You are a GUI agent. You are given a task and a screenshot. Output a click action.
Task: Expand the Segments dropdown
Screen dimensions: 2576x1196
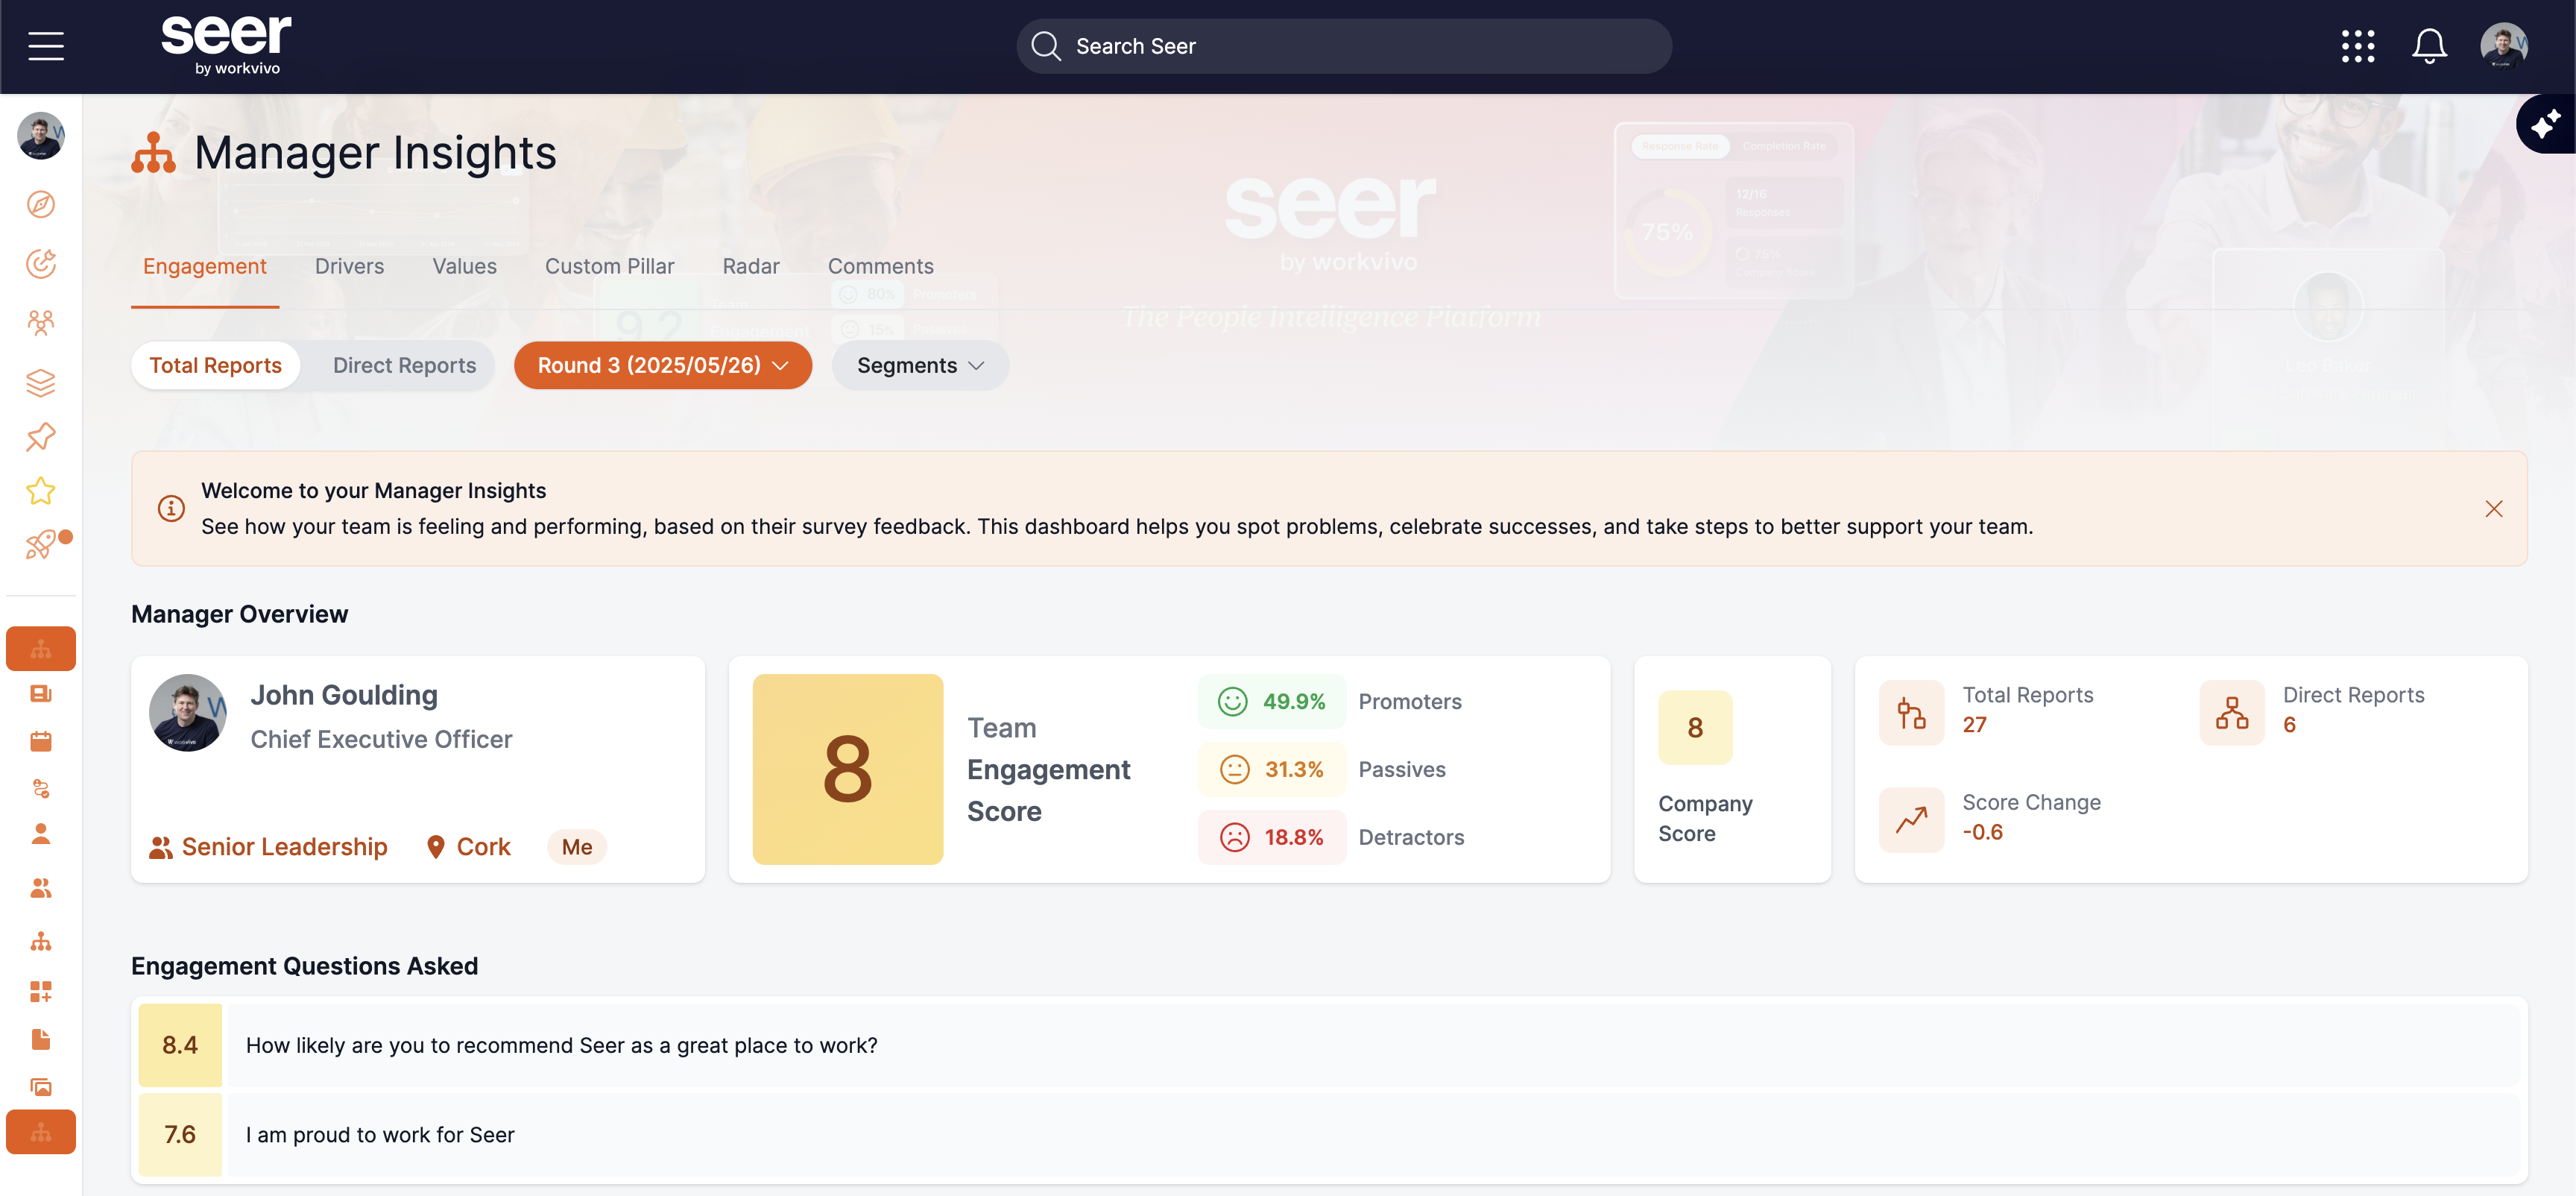(x=921, y=365)
